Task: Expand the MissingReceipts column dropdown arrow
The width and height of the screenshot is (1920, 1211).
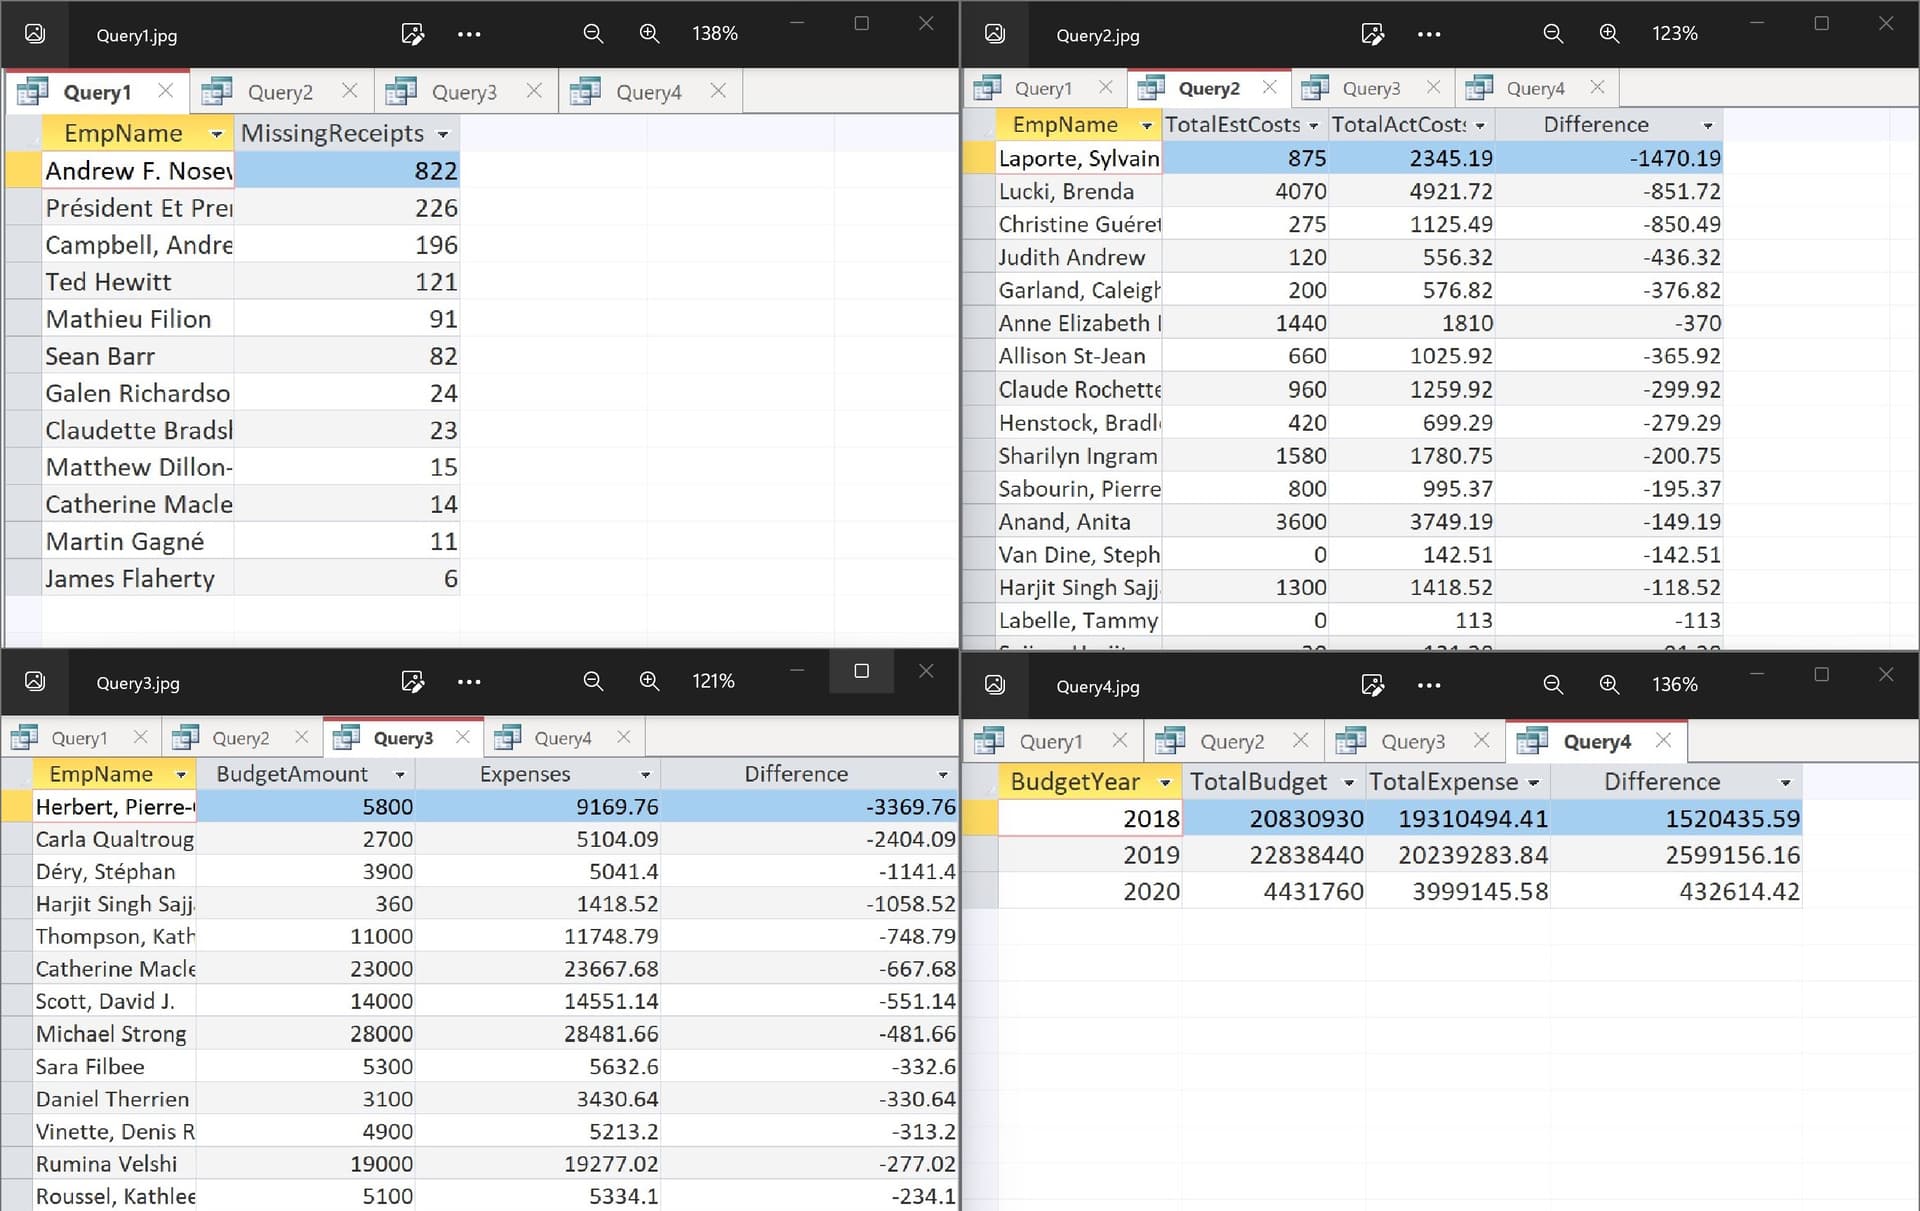Action: 443,134
